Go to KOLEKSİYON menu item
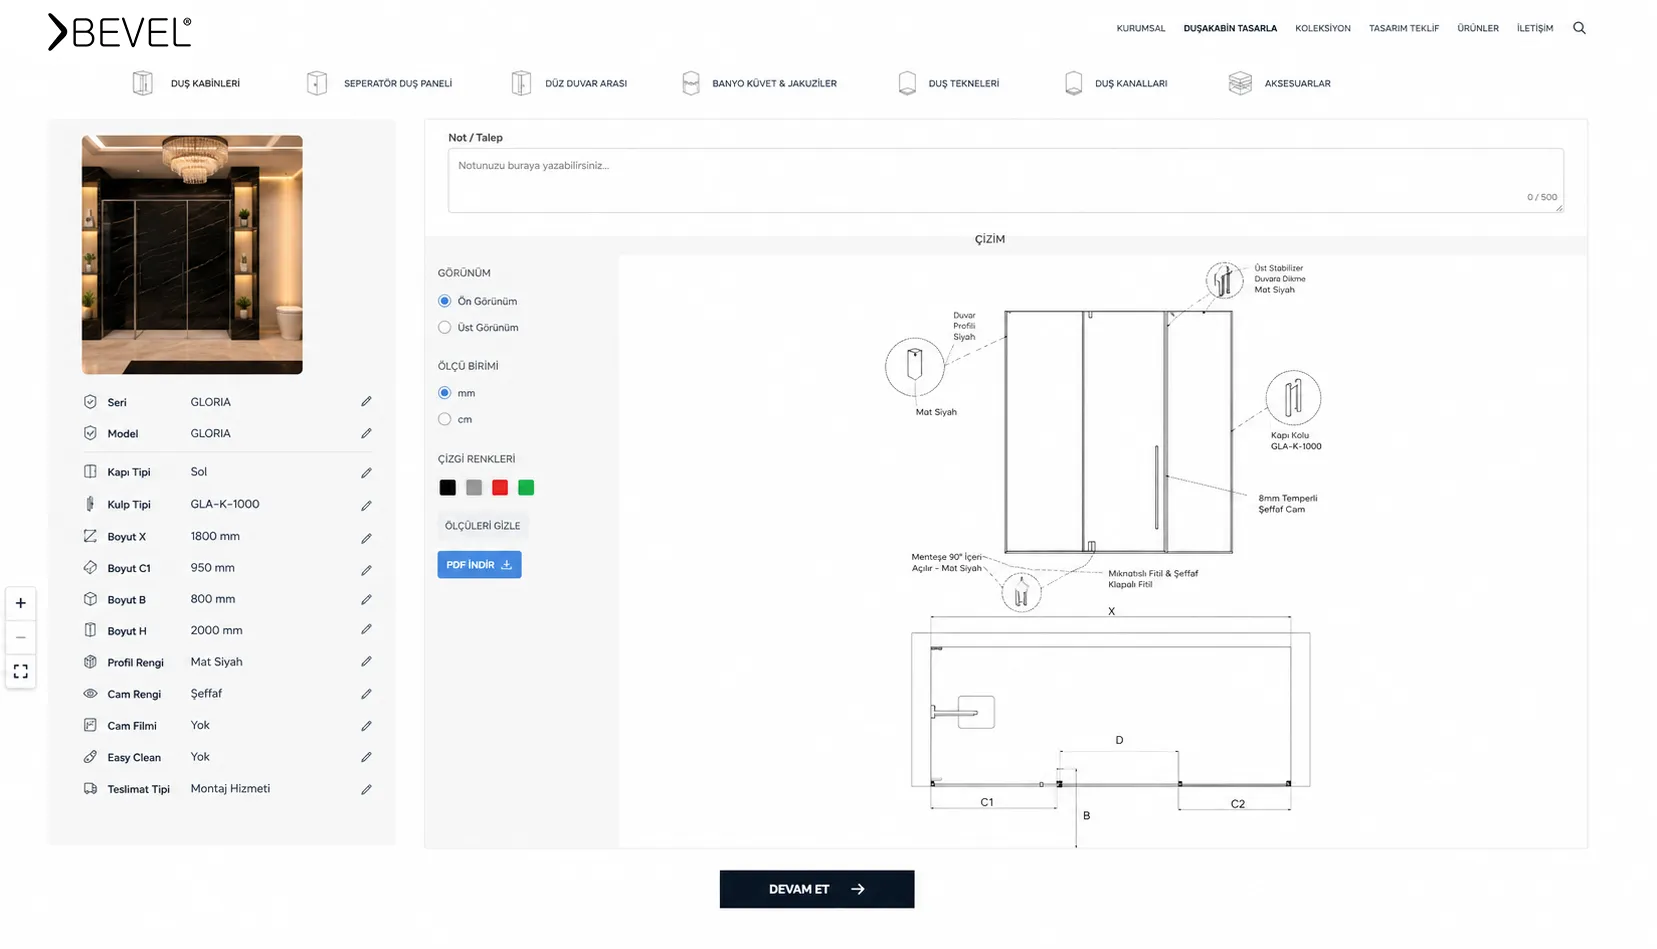Viewport: 1657px width, 949px height. point(1322,28)
